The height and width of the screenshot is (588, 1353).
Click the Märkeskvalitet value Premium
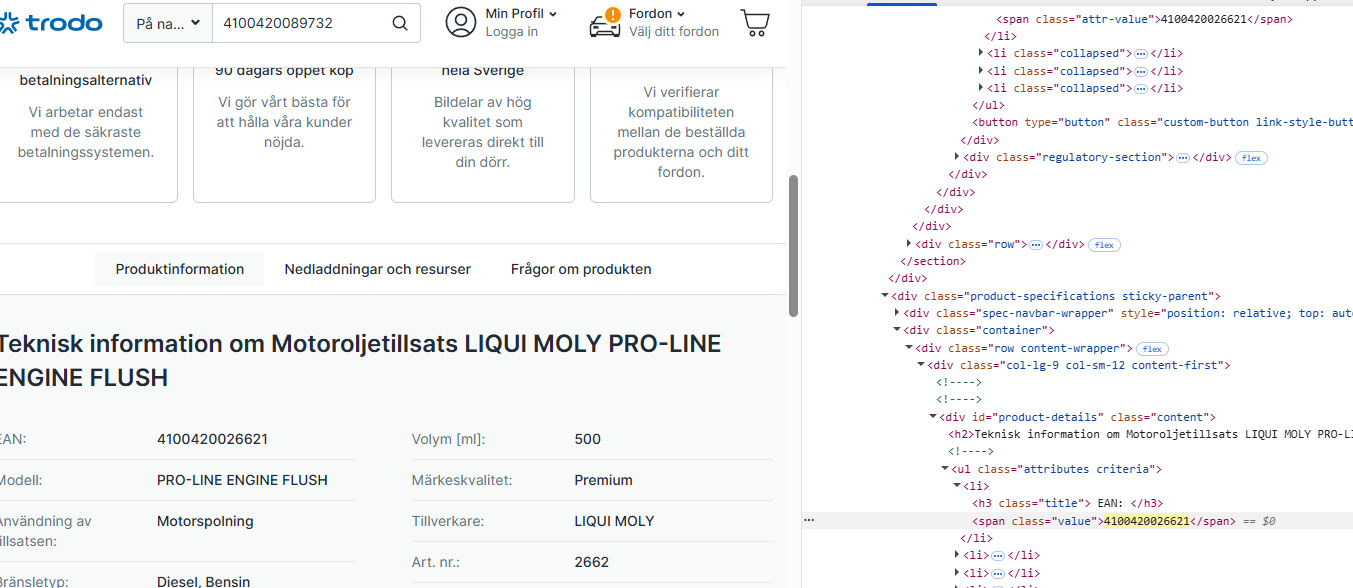(603, 480)
